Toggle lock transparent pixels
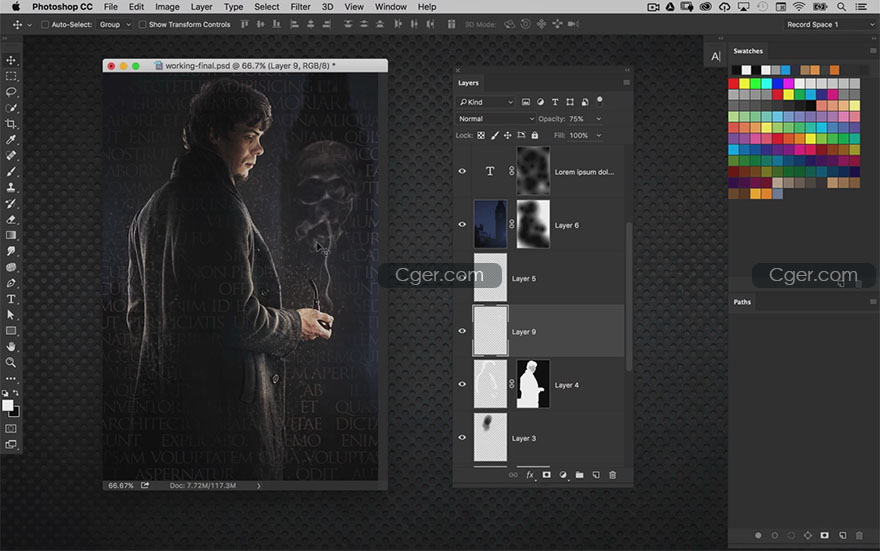 (481, 135)
